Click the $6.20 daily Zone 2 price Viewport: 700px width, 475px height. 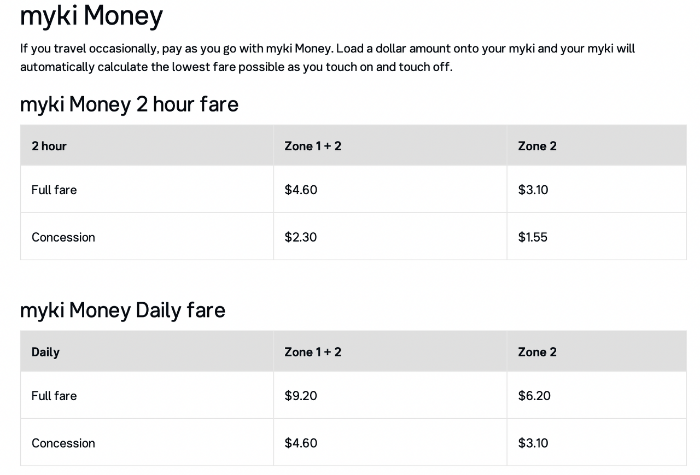pyautogui.click(x=534, y=396)
